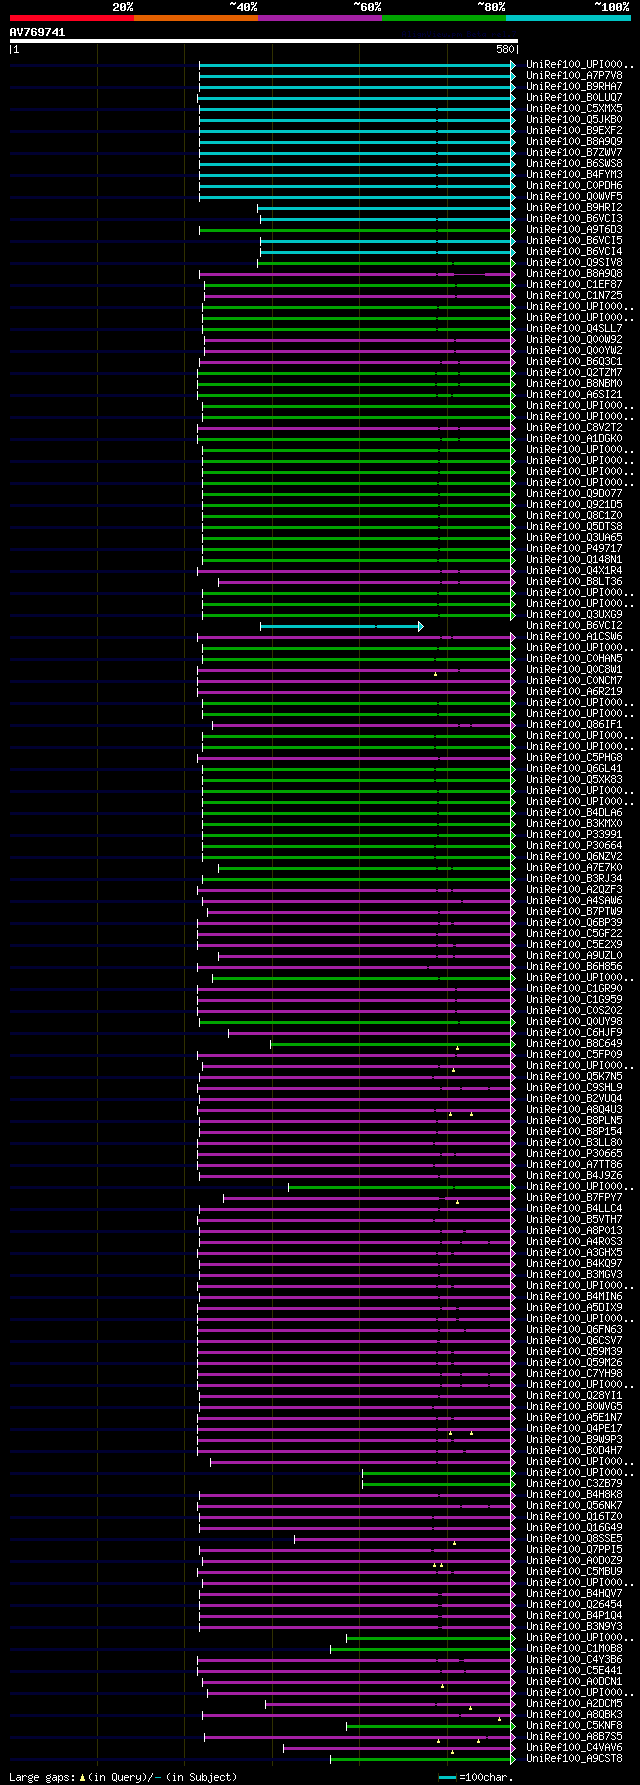Viewport: 640px width, 1785px height.
Task: Click the query end position 580
Action: [505, 49]
